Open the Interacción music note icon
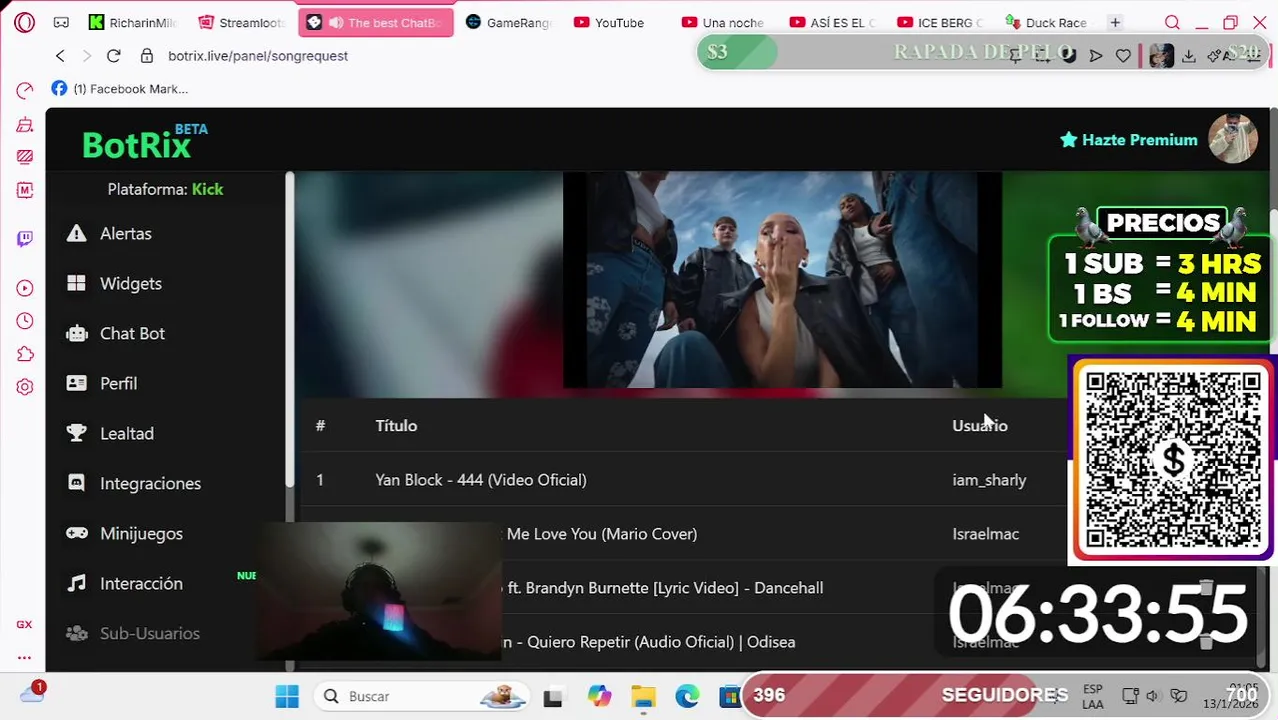The image size is (1278, 720). [x=76, y=583]
